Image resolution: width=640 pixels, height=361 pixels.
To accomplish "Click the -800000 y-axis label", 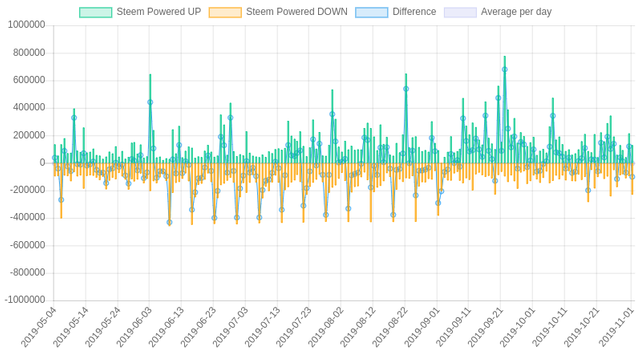I will 27,272.
